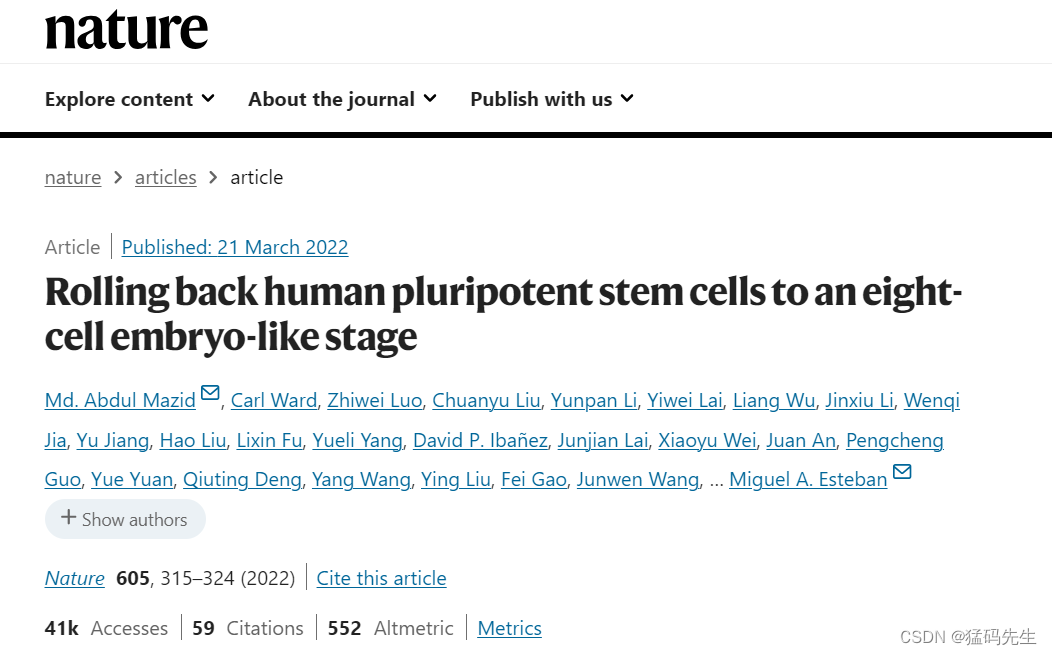Click the chevron in the breadcrumb after nature

[x=117, y=177]
